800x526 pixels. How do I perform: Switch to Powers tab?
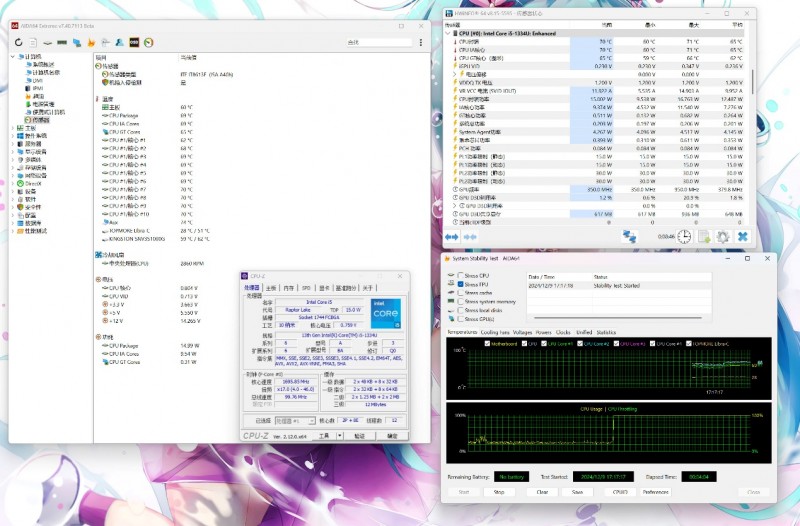[x=543, y=332]
